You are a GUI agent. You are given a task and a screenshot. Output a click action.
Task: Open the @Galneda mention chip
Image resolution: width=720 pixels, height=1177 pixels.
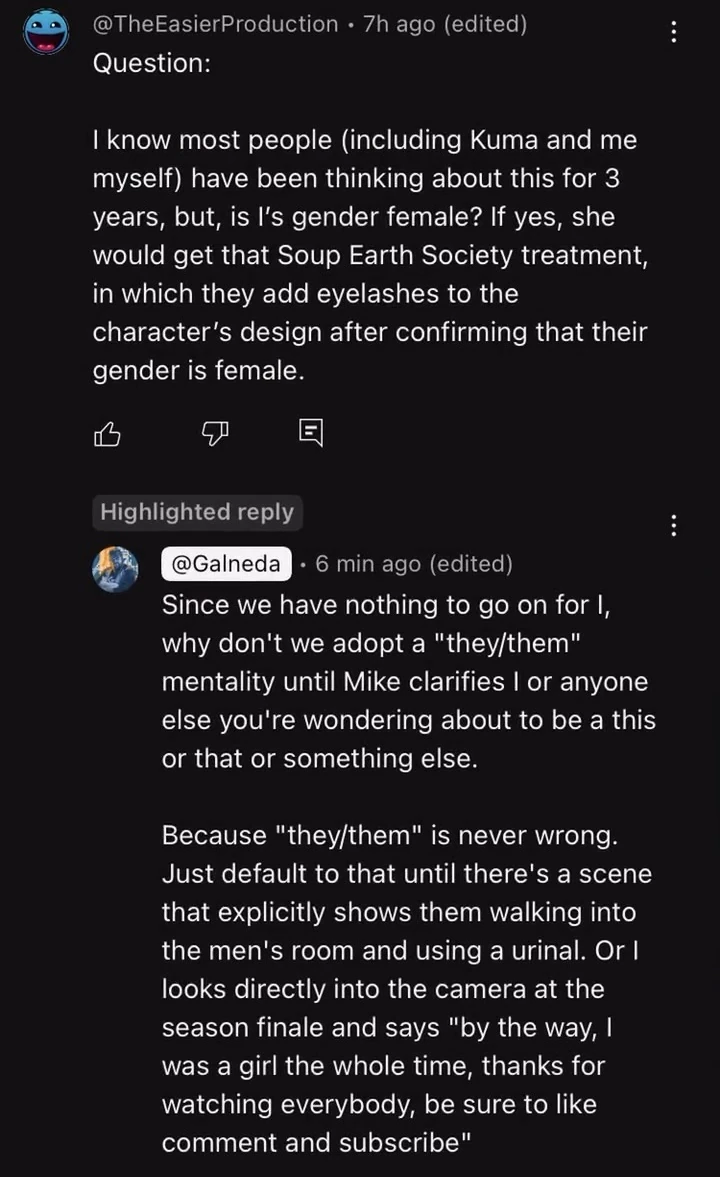click(226, 563)
